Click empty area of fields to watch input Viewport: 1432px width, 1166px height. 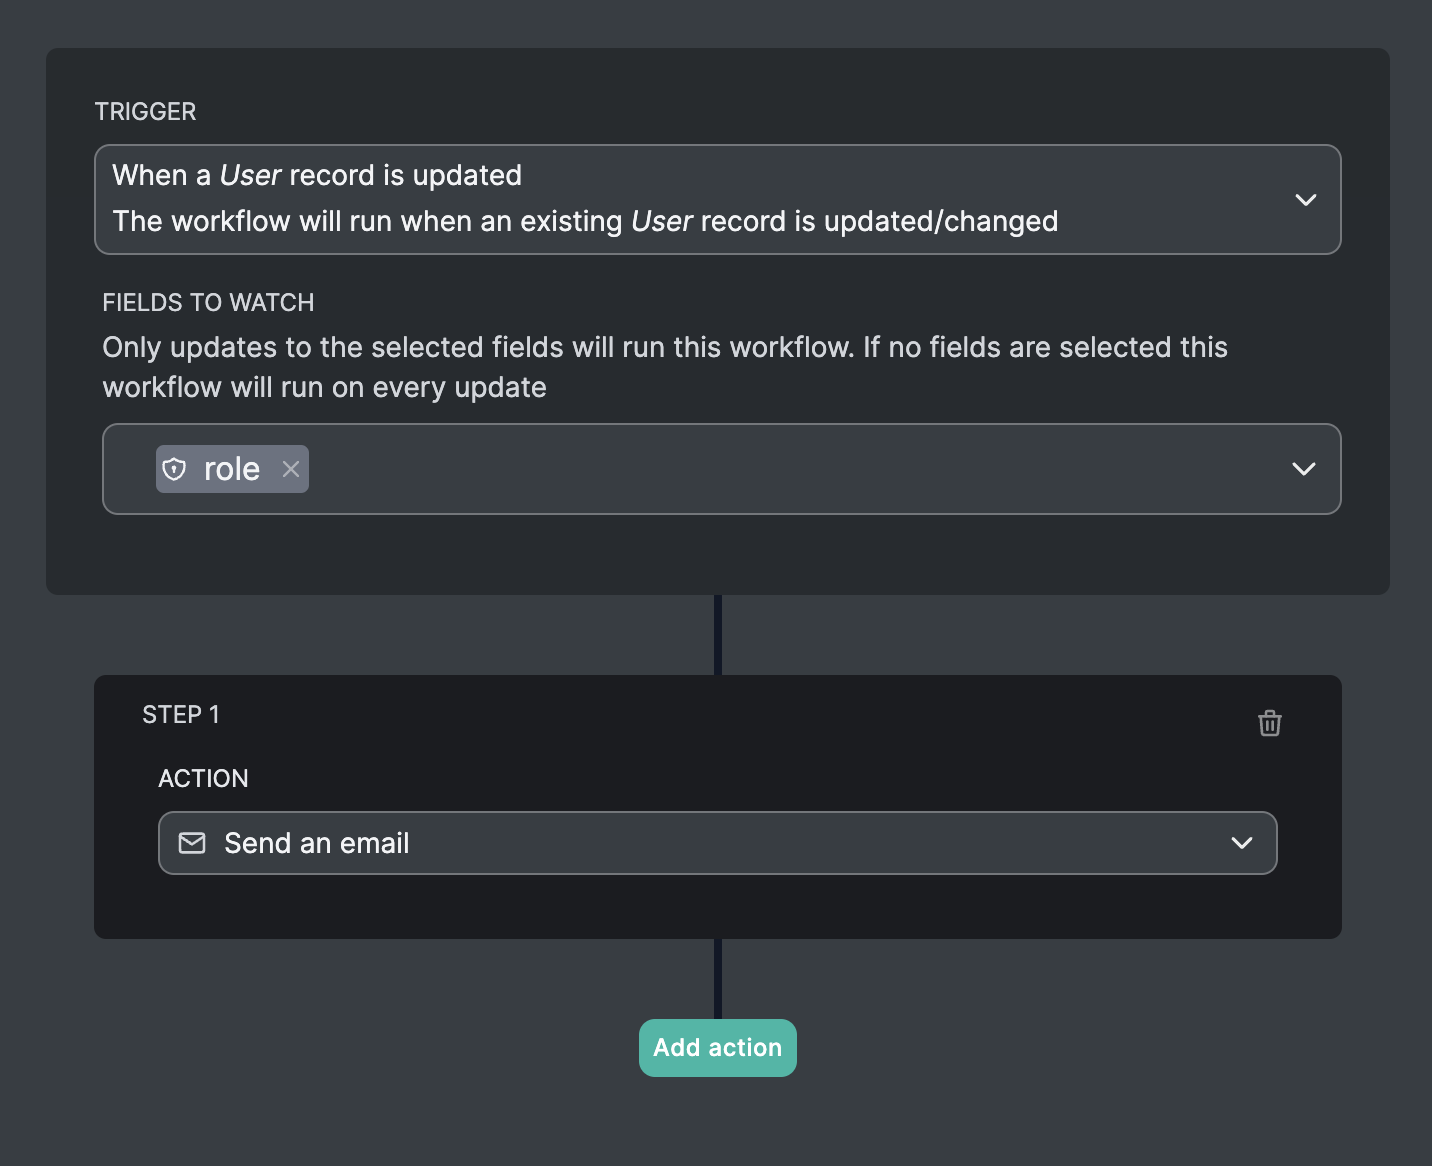tap(780, 469)
